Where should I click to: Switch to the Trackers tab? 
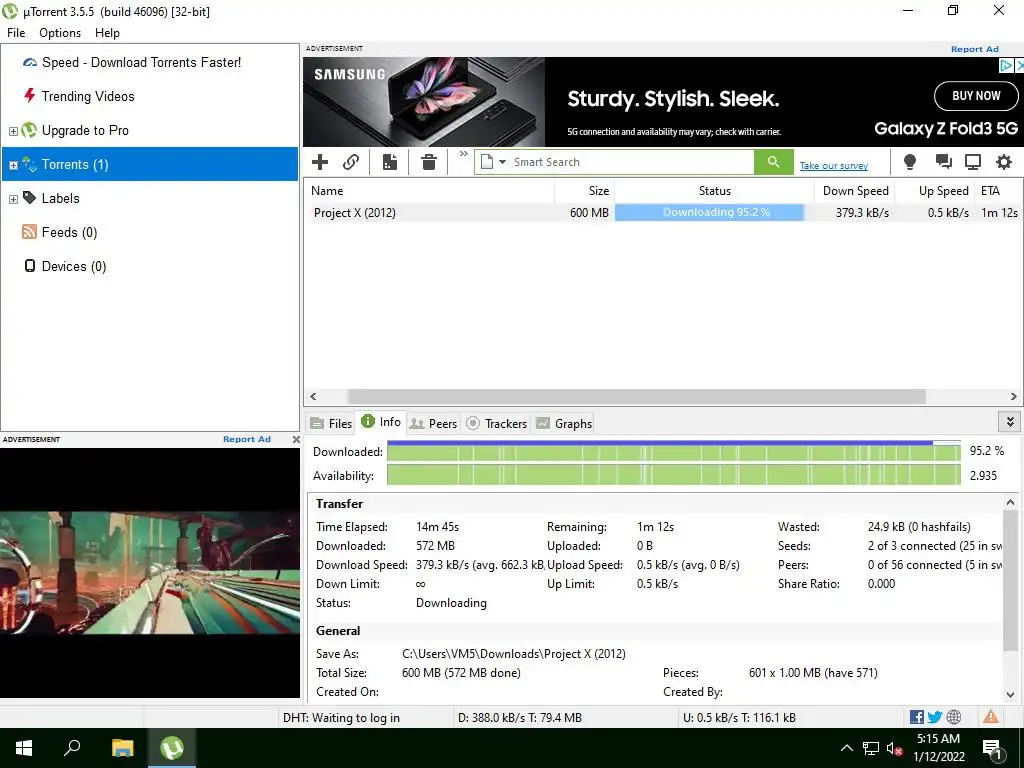pos(496,423)
